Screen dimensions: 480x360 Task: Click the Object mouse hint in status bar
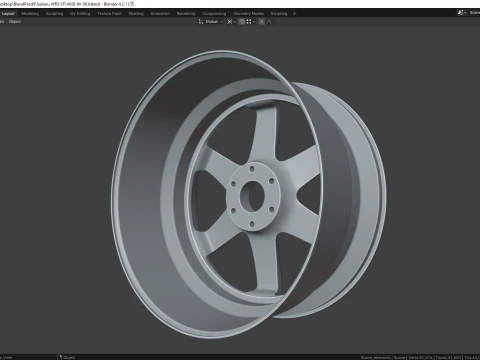[x=66, y=357]
